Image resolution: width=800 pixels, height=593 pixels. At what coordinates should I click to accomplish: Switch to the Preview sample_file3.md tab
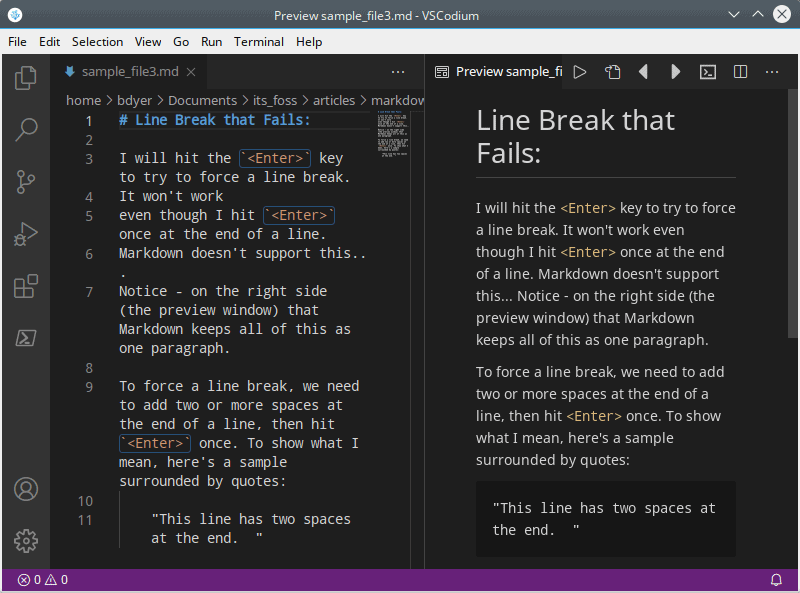click(498, 72)
